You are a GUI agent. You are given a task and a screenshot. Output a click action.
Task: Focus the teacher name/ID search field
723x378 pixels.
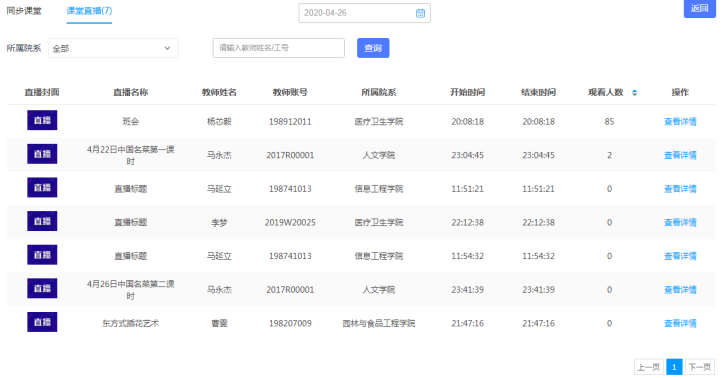(x=279, y=48)
